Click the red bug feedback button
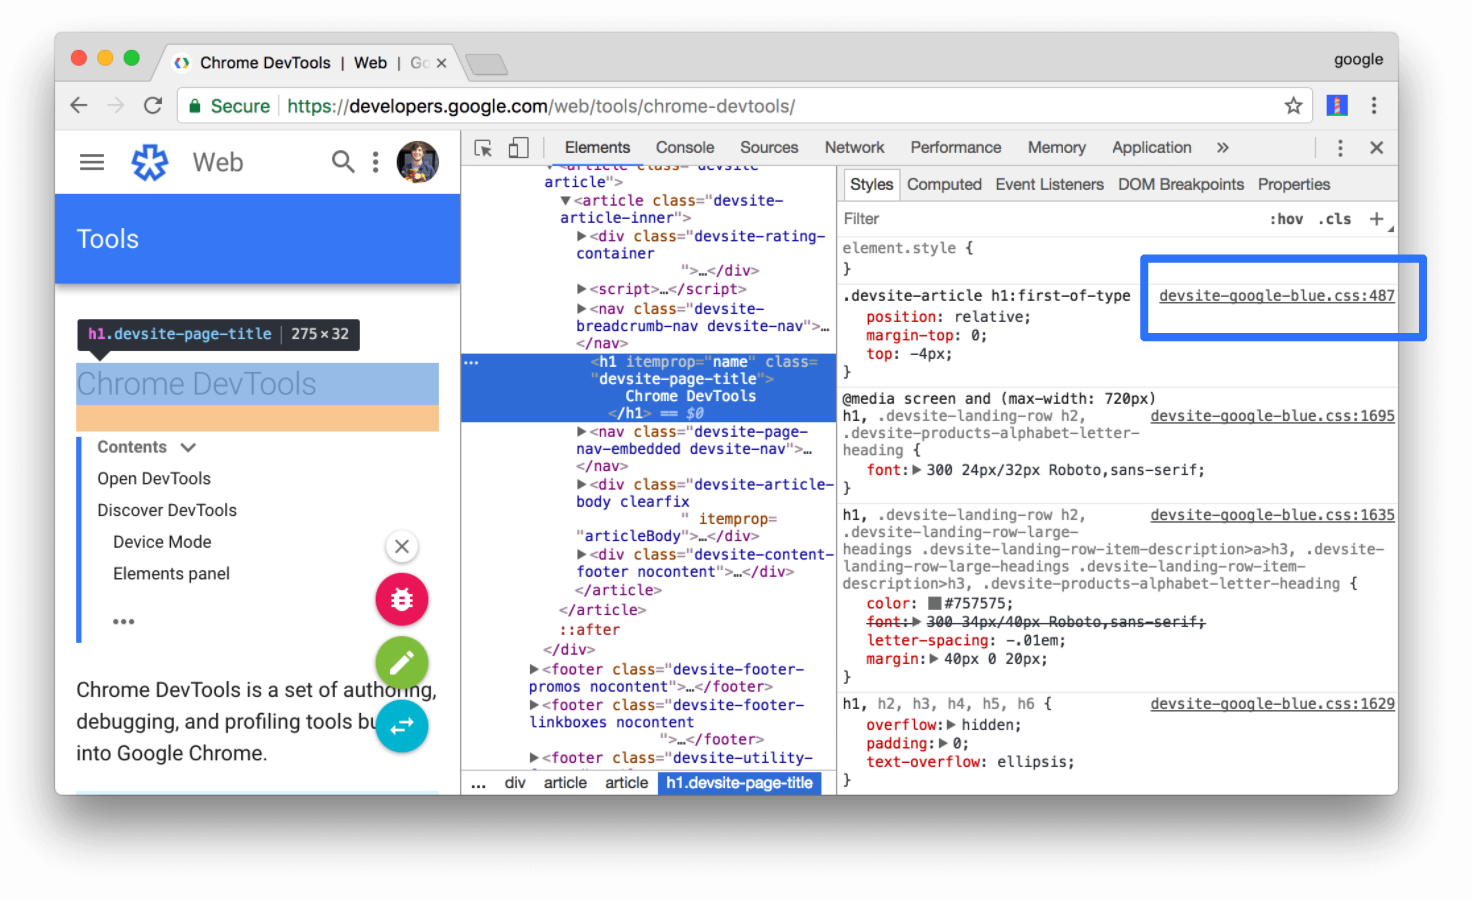This screenshot has height=902, width=1480. pyautogui.click(x=402, y=600)
